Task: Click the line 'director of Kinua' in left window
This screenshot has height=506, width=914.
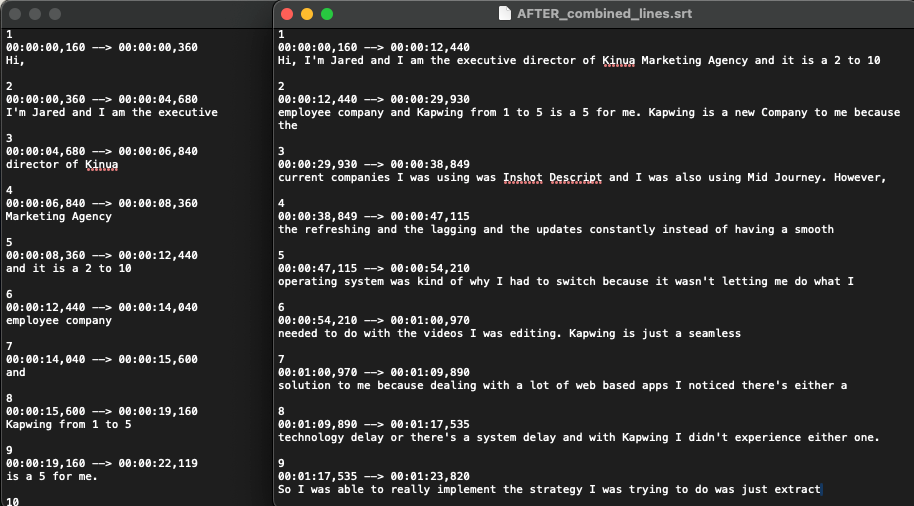Action: pos(62,164)
